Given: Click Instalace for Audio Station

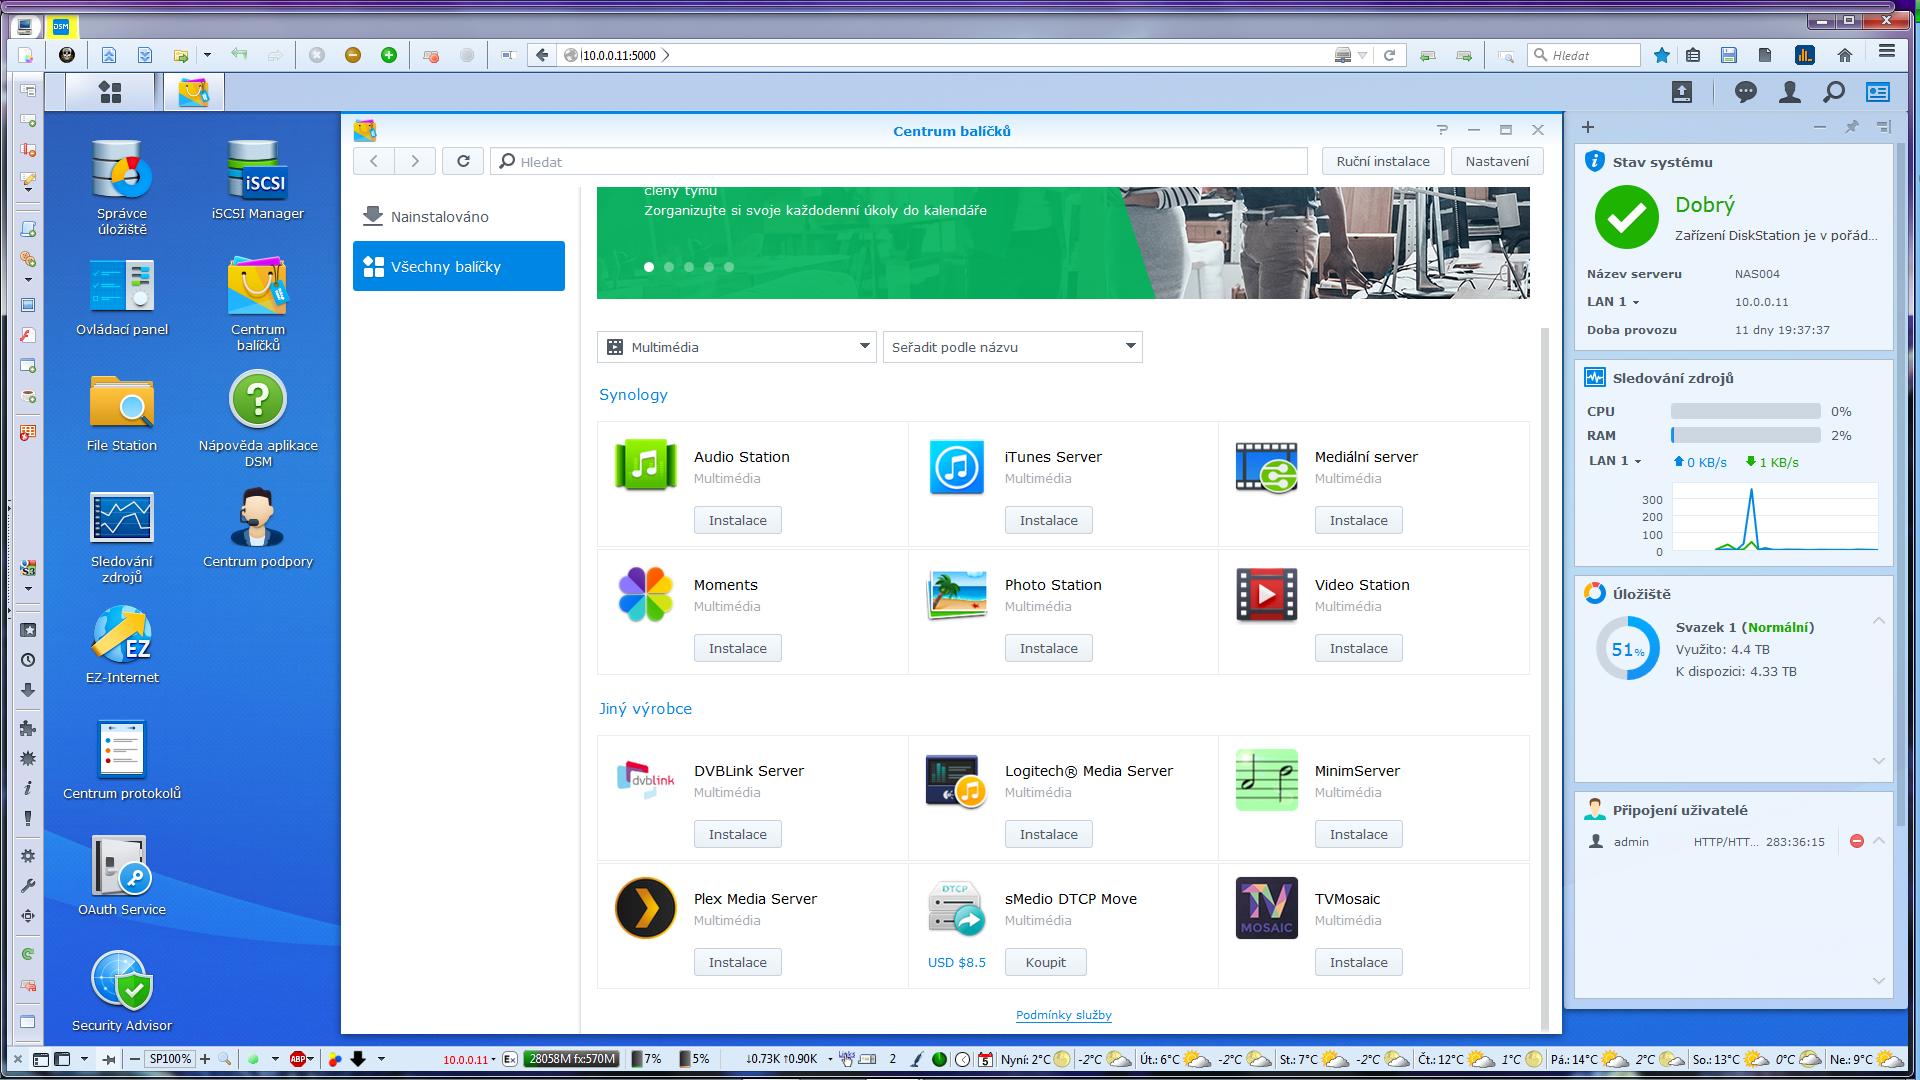Looking at the screenshot, I should pos(737,520).
